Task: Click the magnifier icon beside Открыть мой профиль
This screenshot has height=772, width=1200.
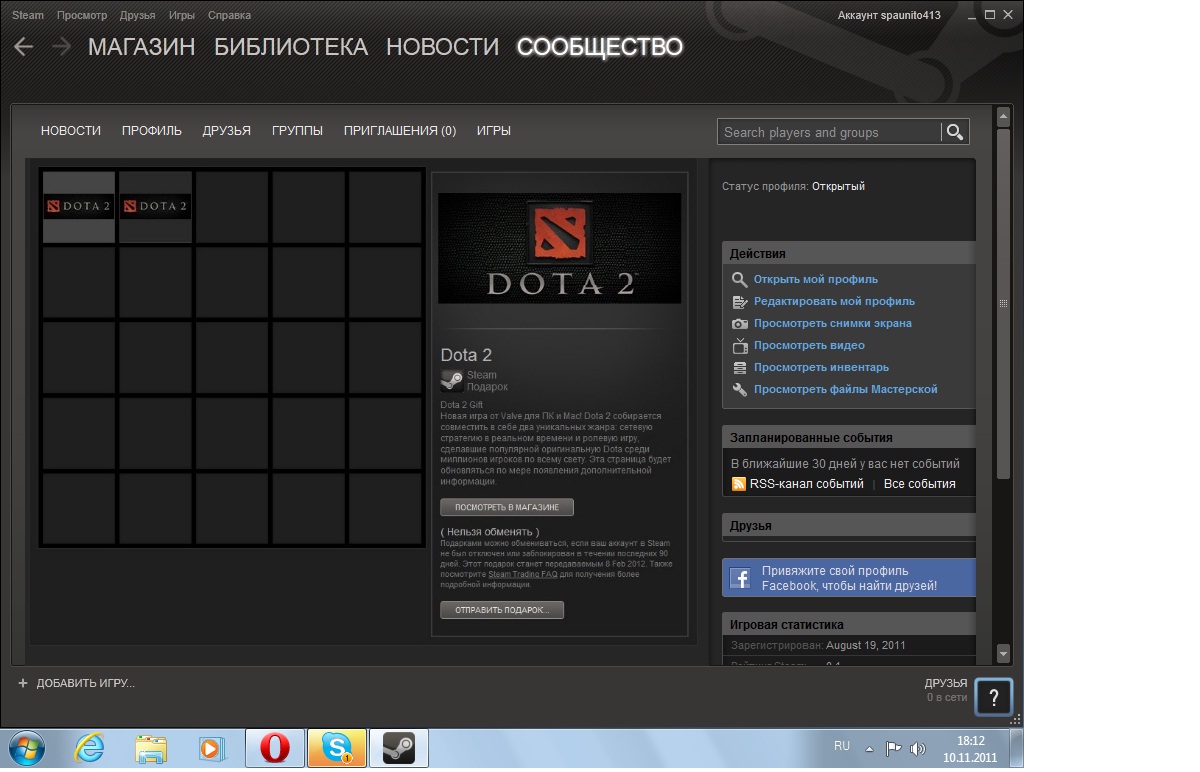Action: [x=739, y=280]
